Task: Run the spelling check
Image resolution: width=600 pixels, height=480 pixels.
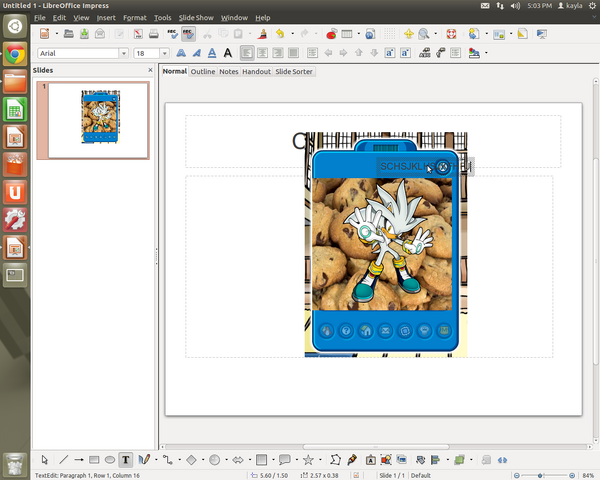Action: click(x=173, y=34)
